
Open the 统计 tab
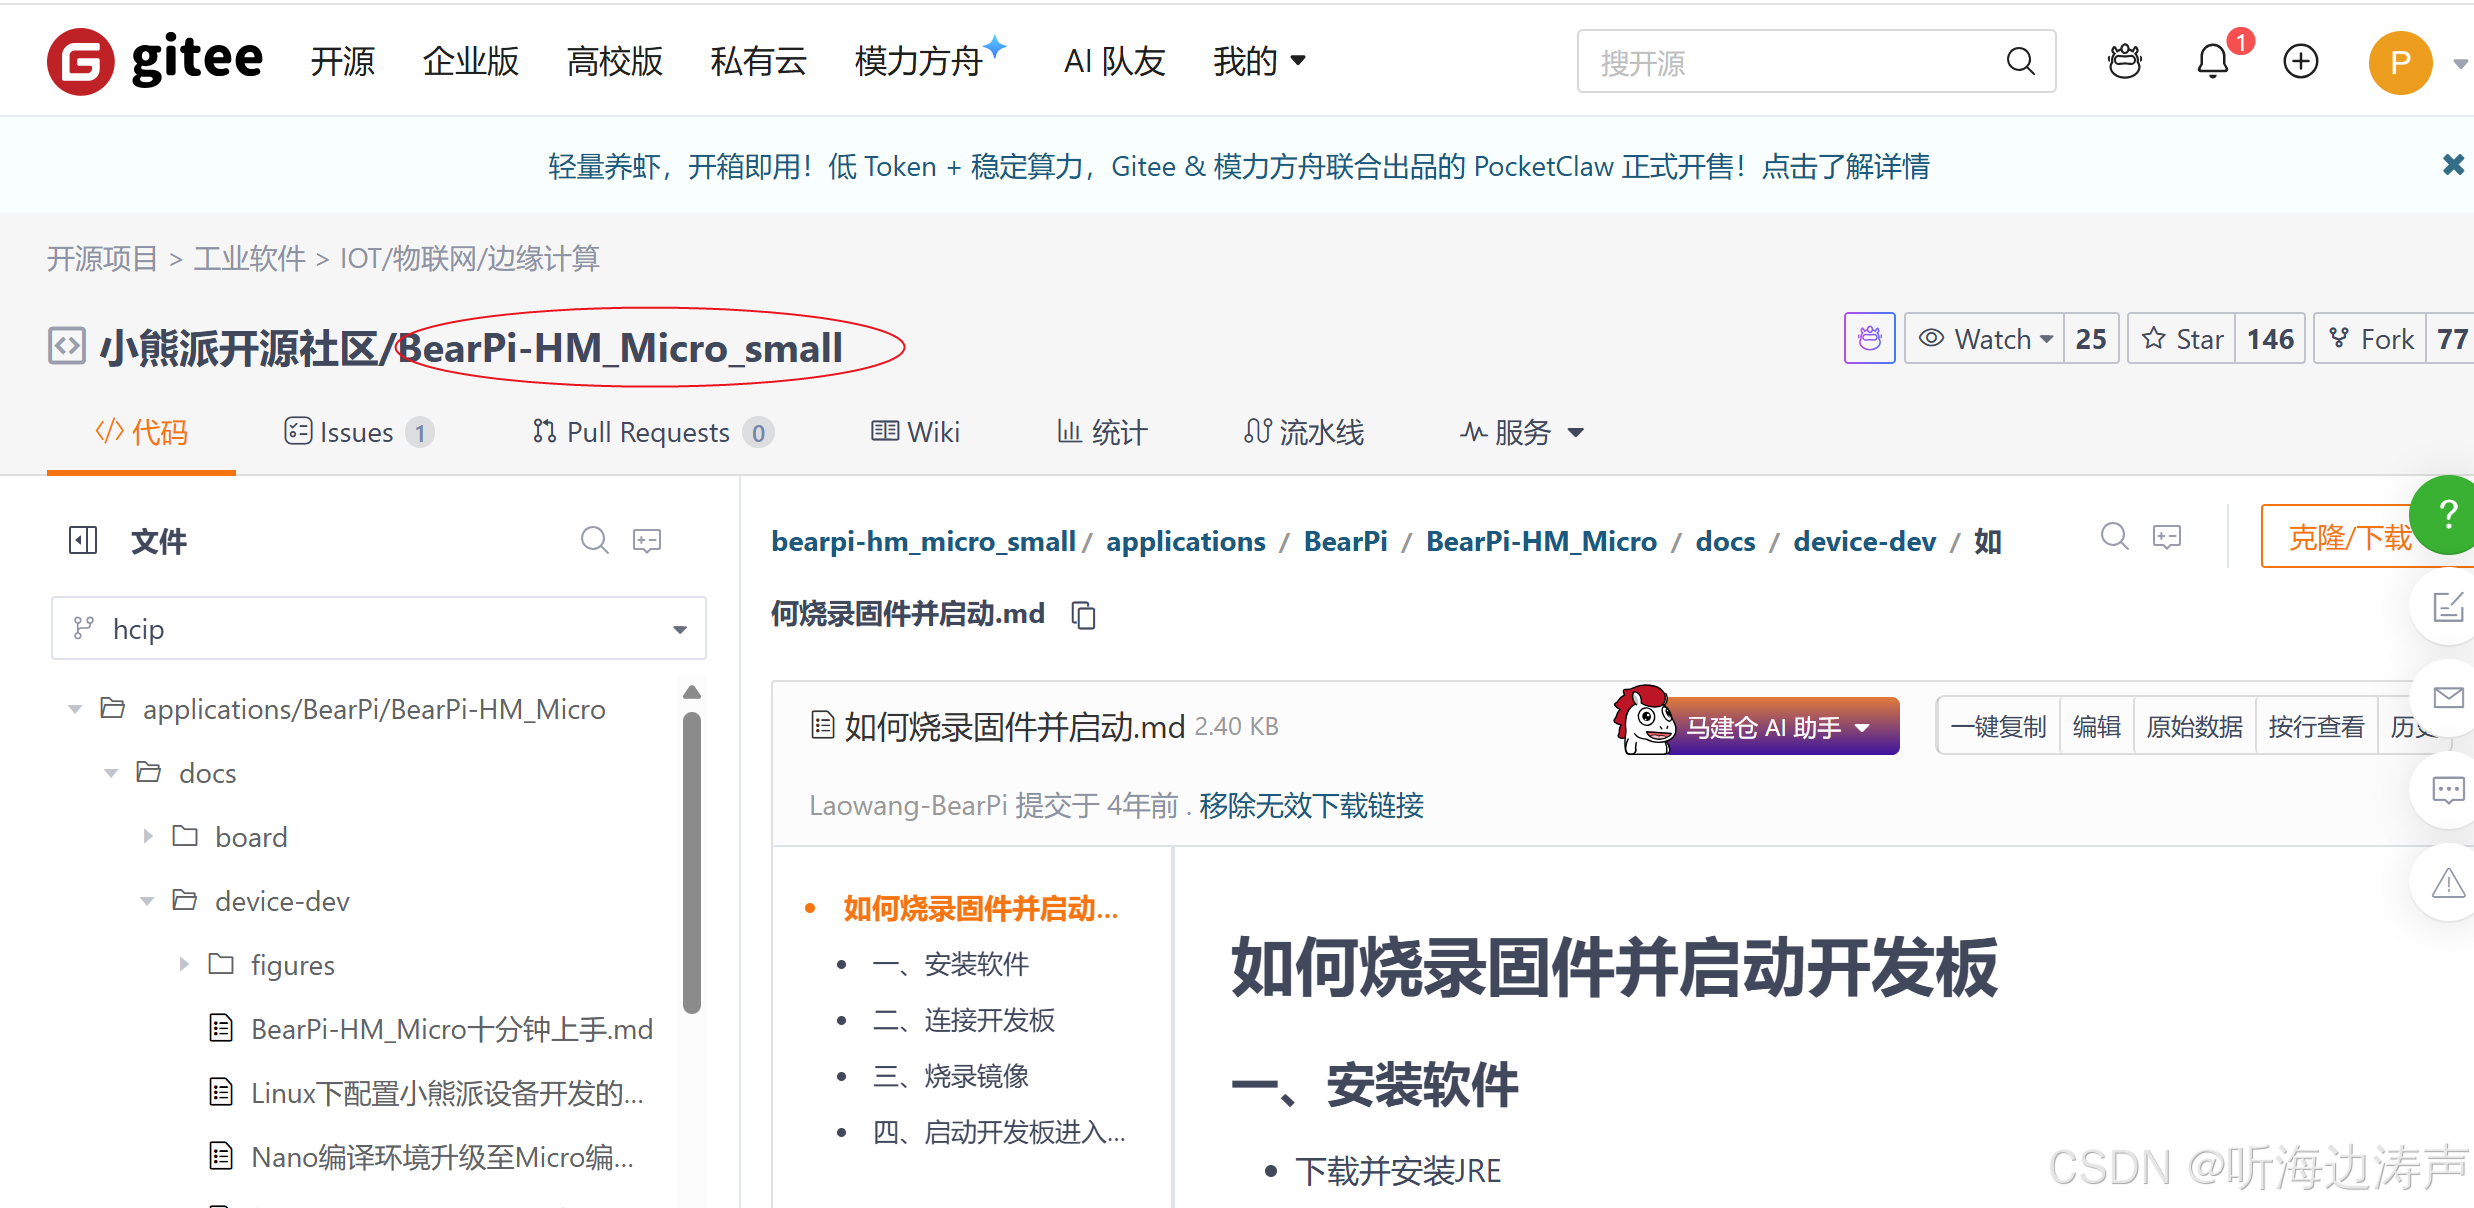click(1102, 432)
